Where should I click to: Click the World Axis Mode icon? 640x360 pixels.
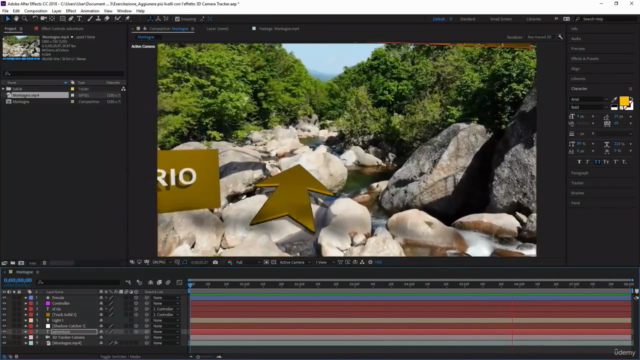pos(158,19)
